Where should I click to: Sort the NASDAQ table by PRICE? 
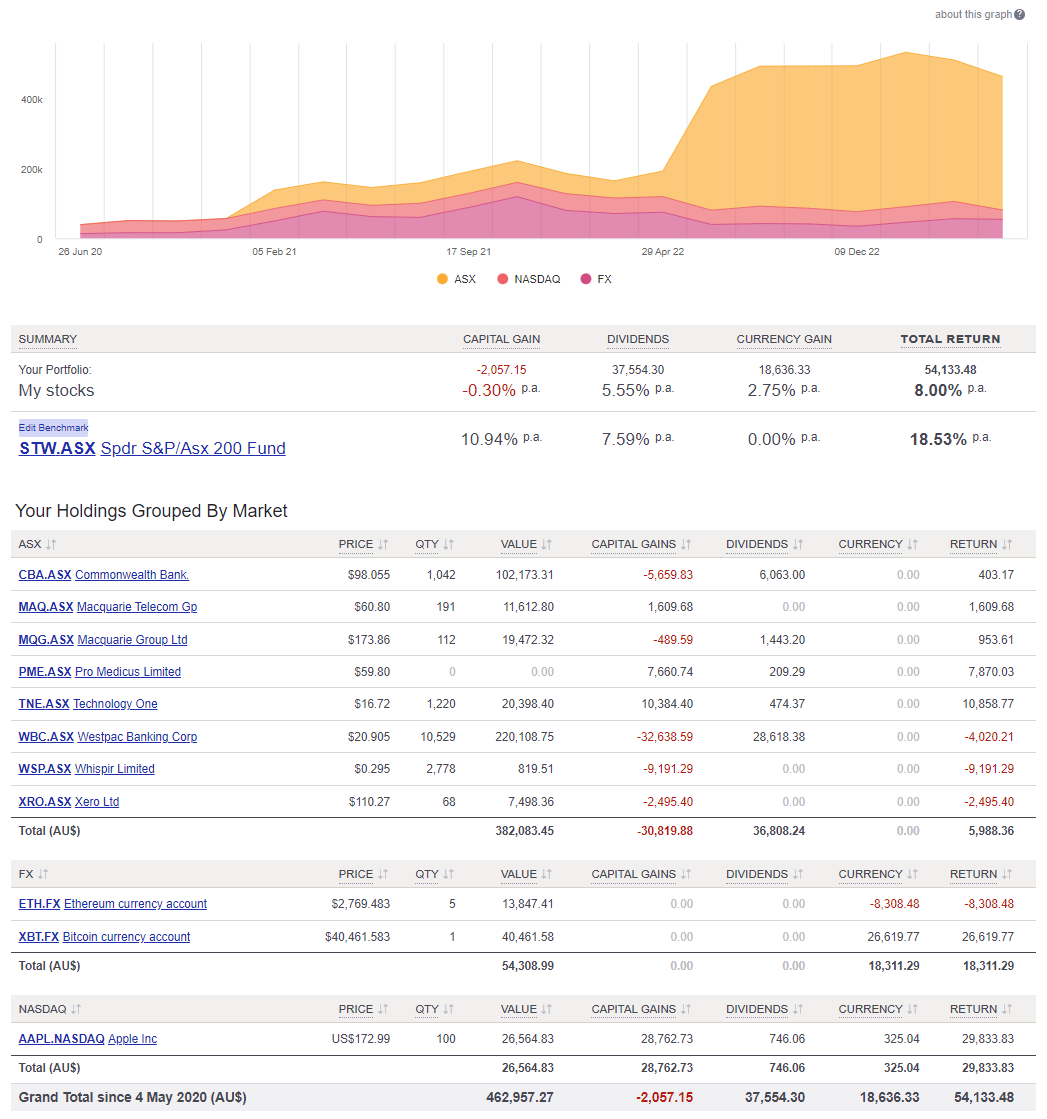(x=382, y=1009)
